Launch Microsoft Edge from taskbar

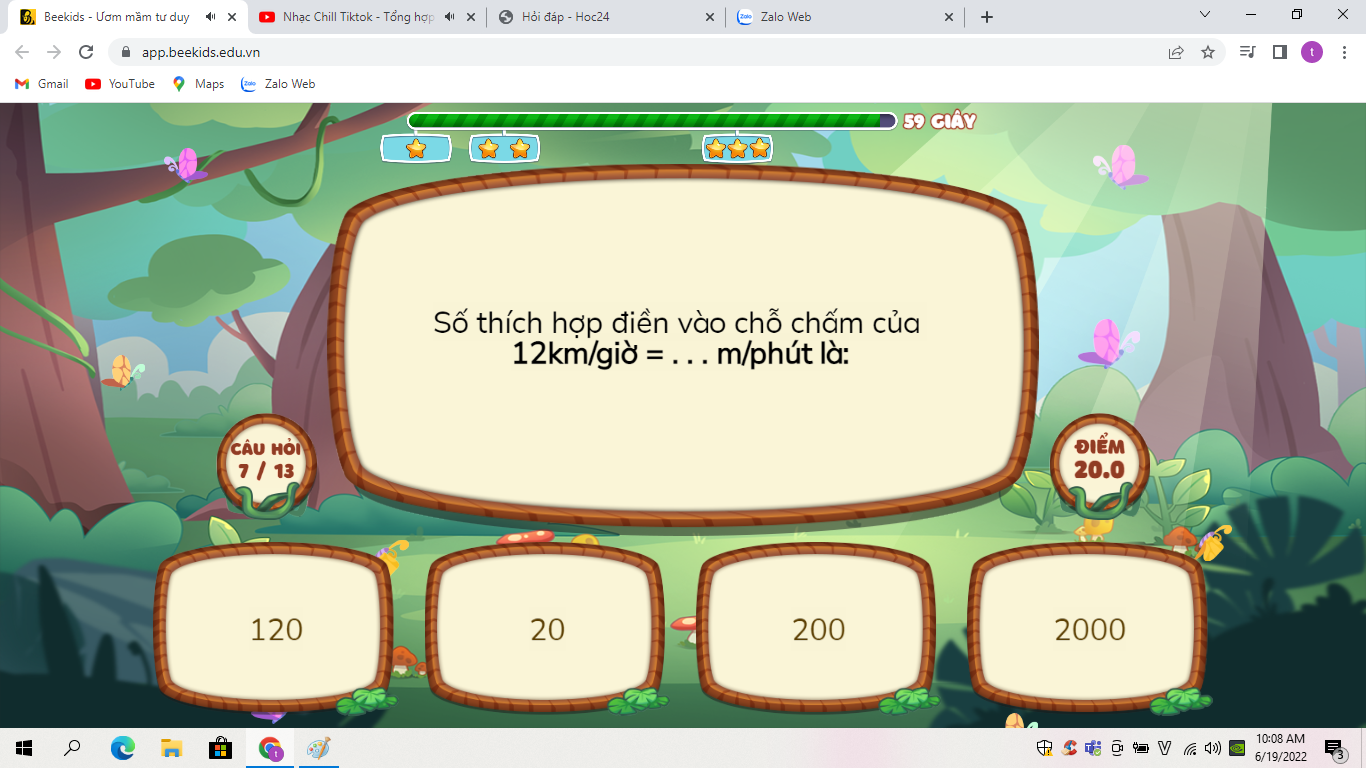pyautogui.click(x=122, y=748)
